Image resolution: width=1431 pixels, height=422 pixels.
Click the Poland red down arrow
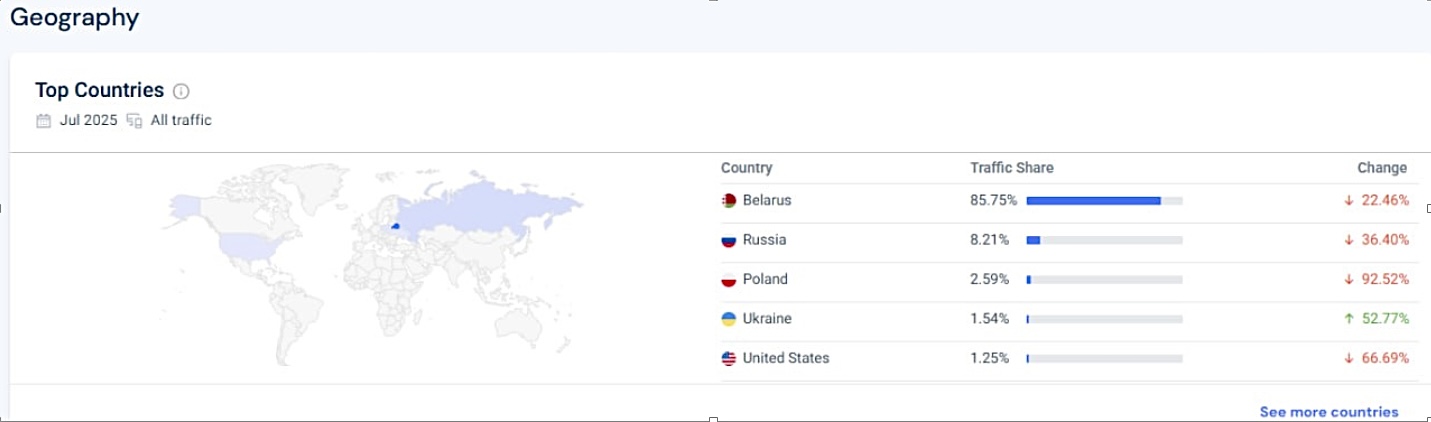pyautogui.click(x=1349, y=280)
